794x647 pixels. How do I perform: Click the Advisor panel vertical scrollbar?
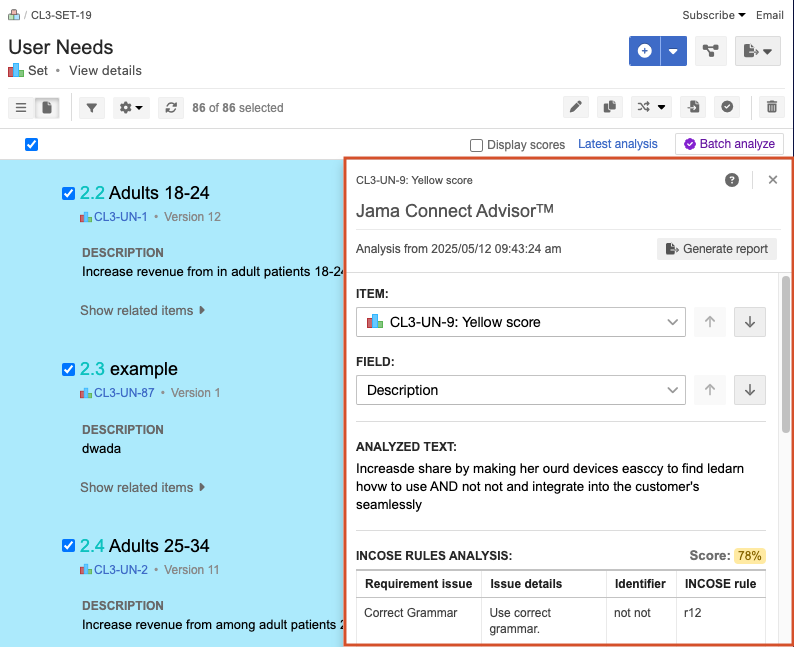(x=786, y=360)
